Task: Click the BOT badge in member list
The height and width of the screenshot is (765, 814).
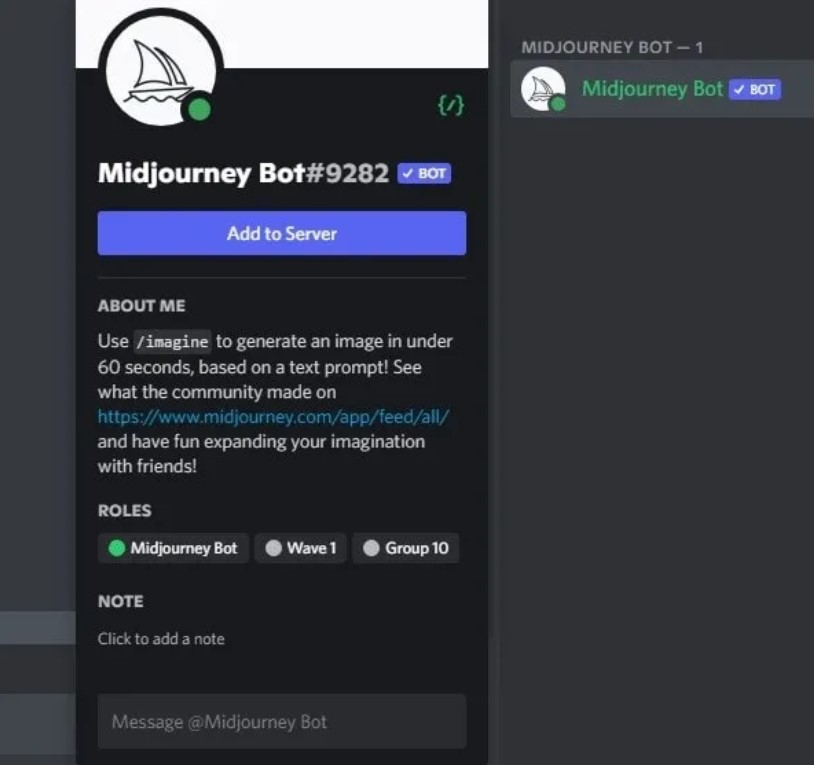Action: tap(755, 89)
